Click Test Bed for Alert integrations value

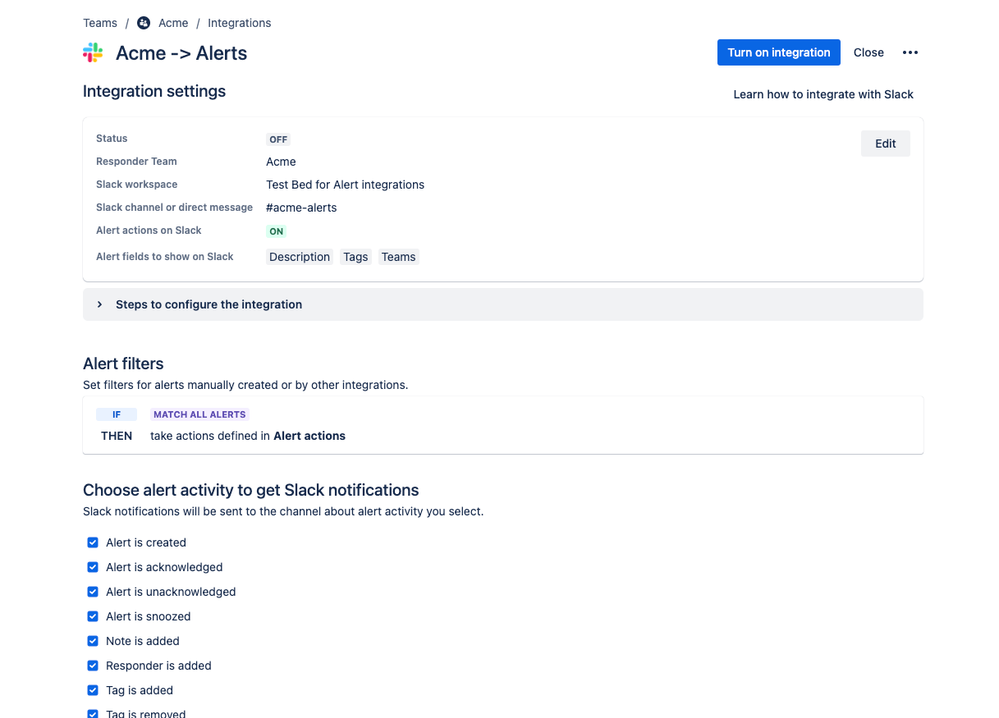345,185
